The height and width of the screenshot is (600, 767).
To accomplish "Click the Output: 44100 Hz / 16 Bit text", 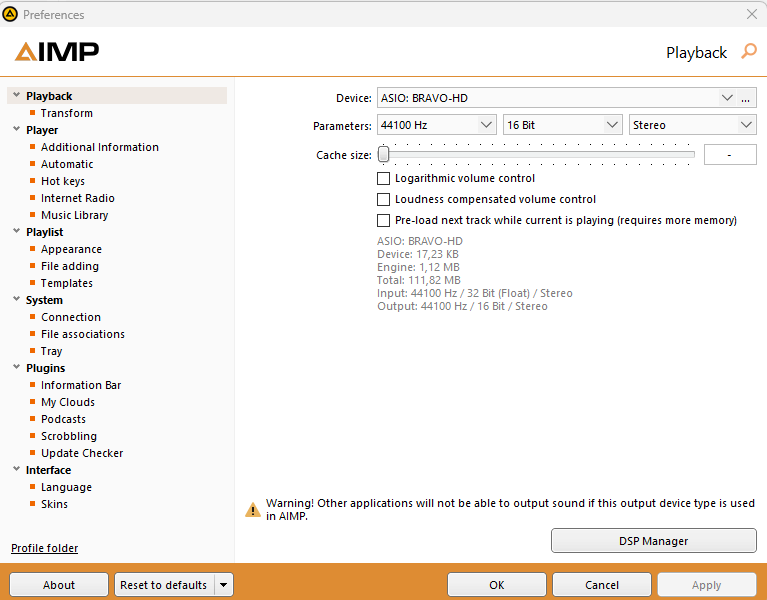I will point(462,307).
